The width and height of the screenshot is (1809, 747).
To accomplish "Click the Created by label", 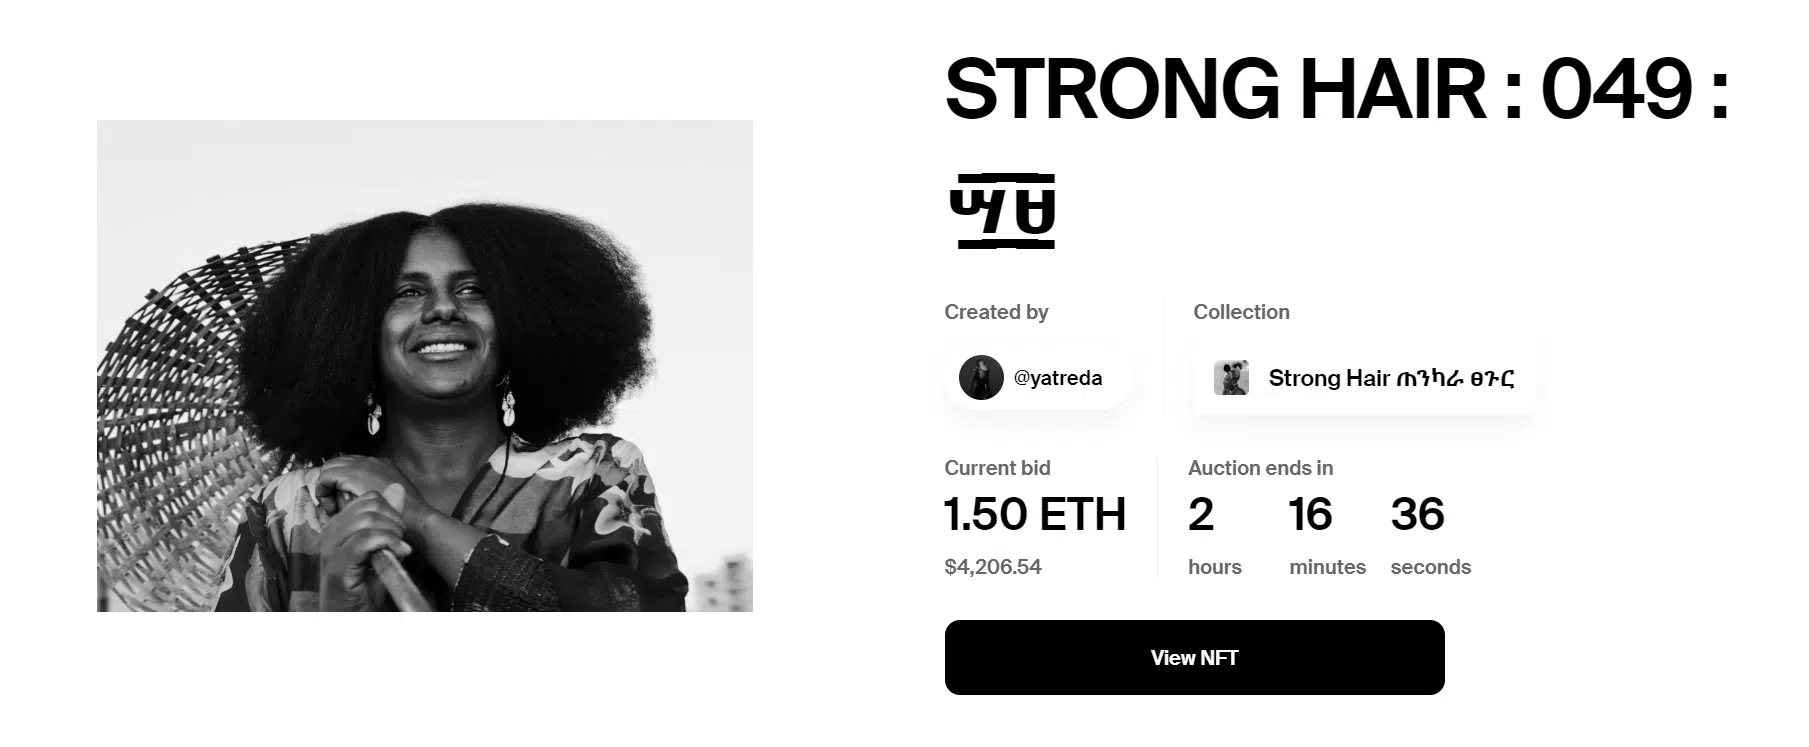I will pos(996,312).
